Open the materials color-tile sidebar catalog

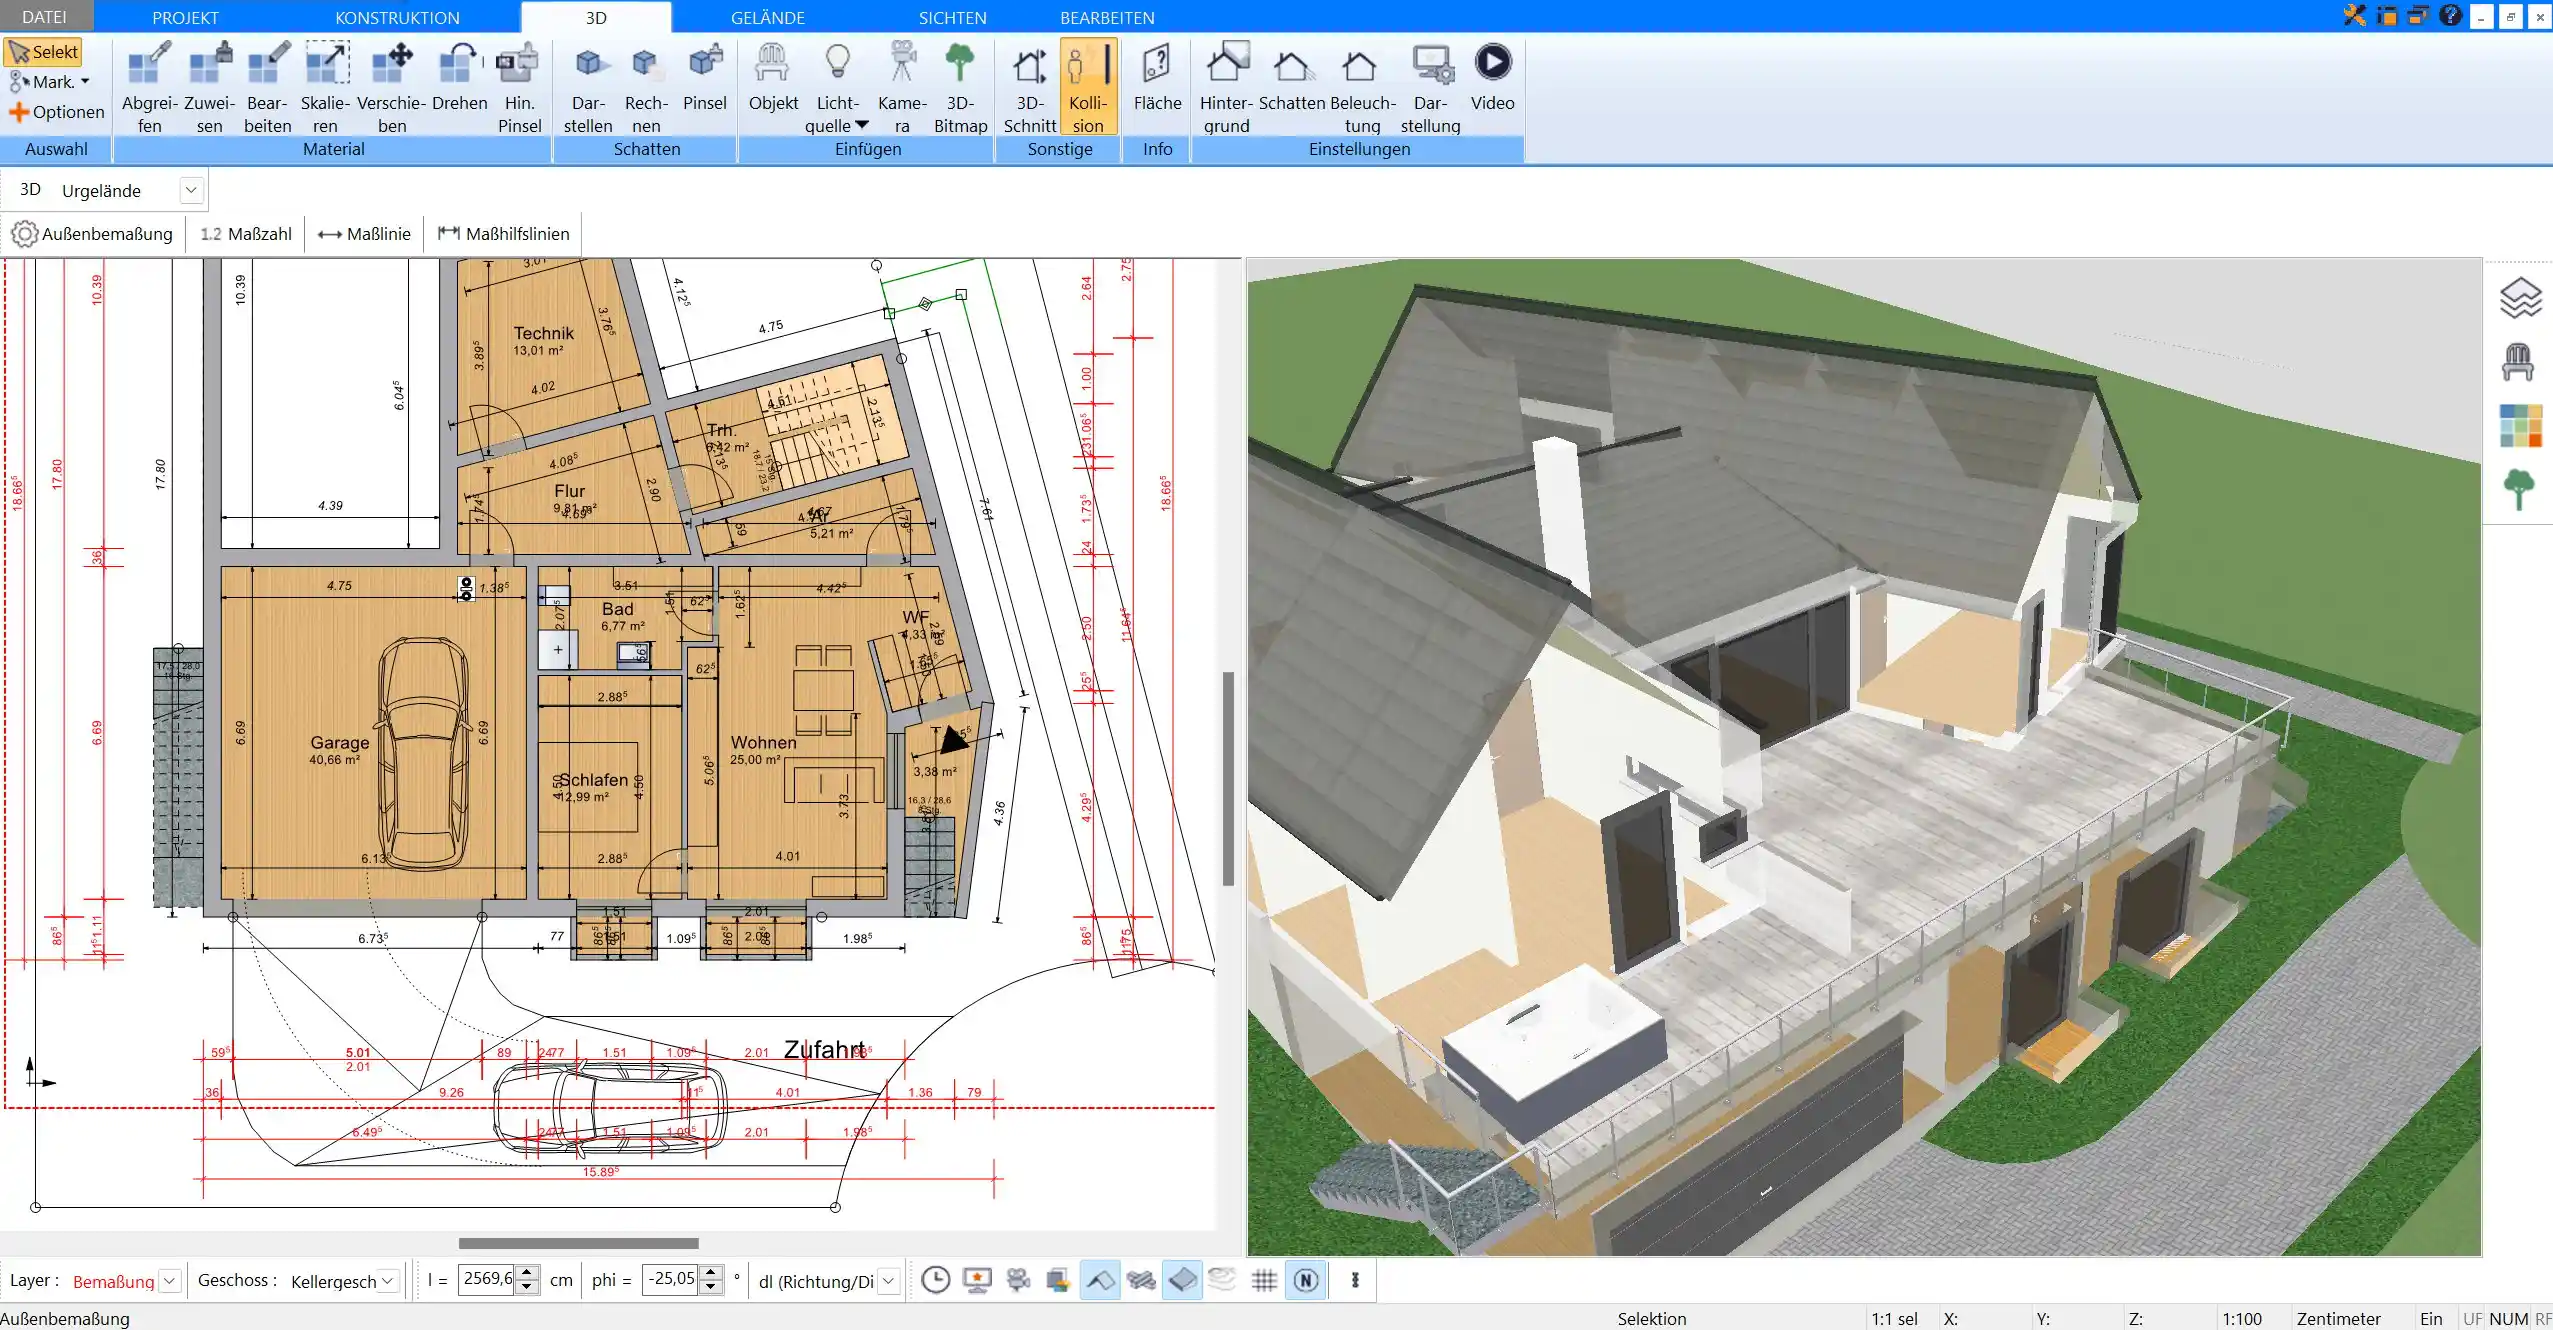(2520, 426)
